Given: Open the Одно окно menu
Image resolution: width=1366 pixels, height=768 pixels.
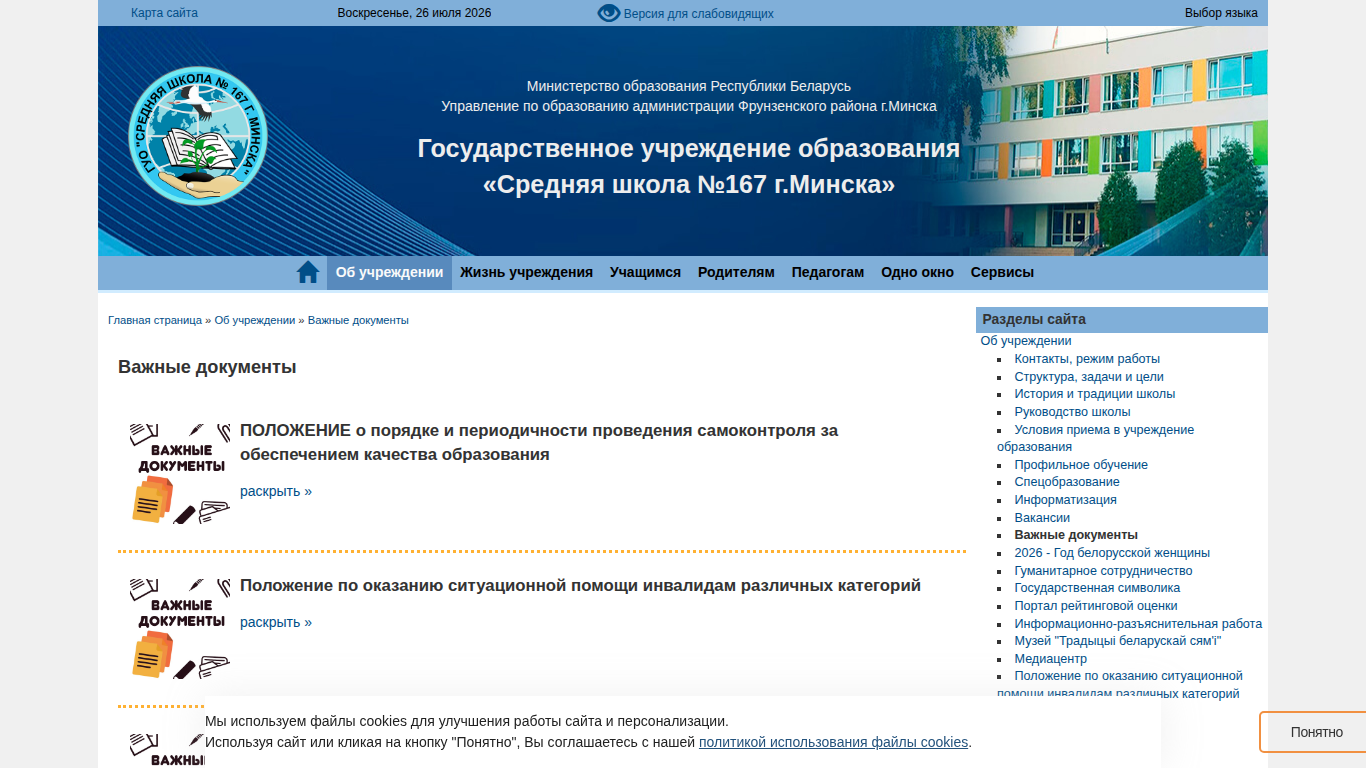Looking at the screenshot, I should [917, 272].
